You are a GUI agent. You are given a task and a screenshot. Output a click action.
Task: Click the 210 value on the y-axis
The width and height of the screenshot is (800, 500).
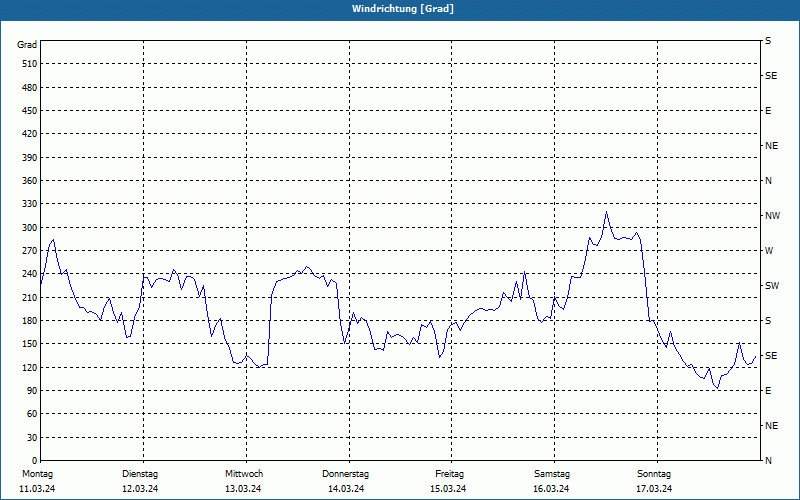pyautogui.click(x=30, y=297)
